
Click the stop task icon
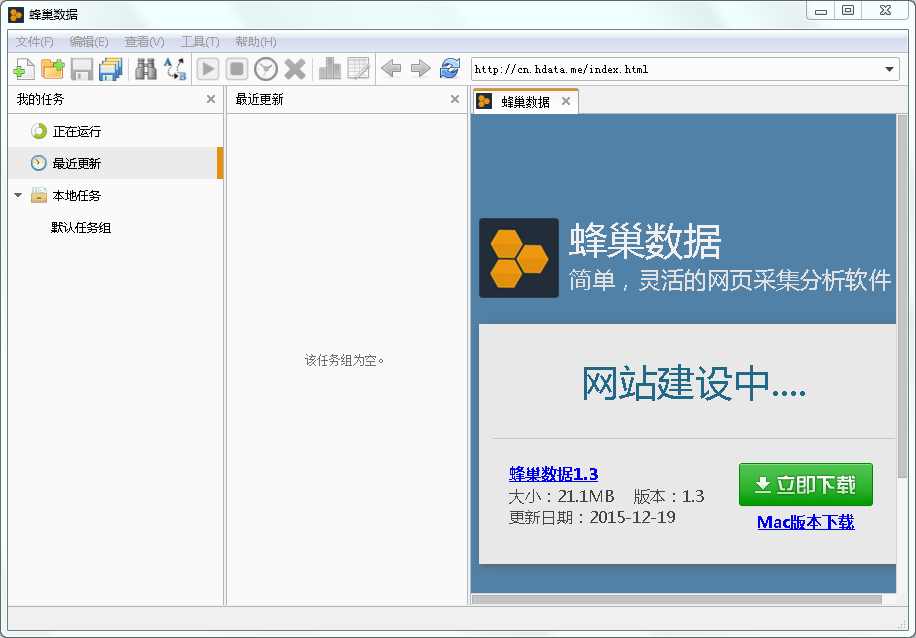(x=237, y=69)
